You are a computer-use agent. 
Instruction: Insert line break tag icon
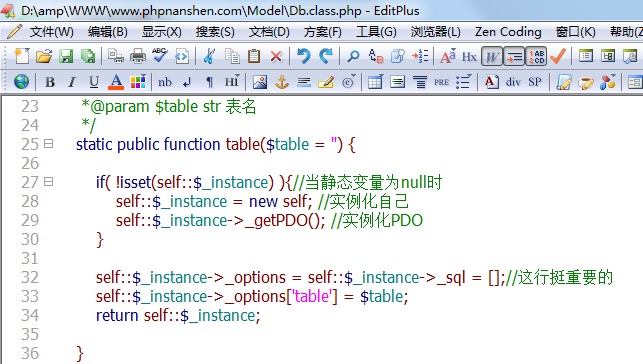pyautogui.click(x=187, y=82)
